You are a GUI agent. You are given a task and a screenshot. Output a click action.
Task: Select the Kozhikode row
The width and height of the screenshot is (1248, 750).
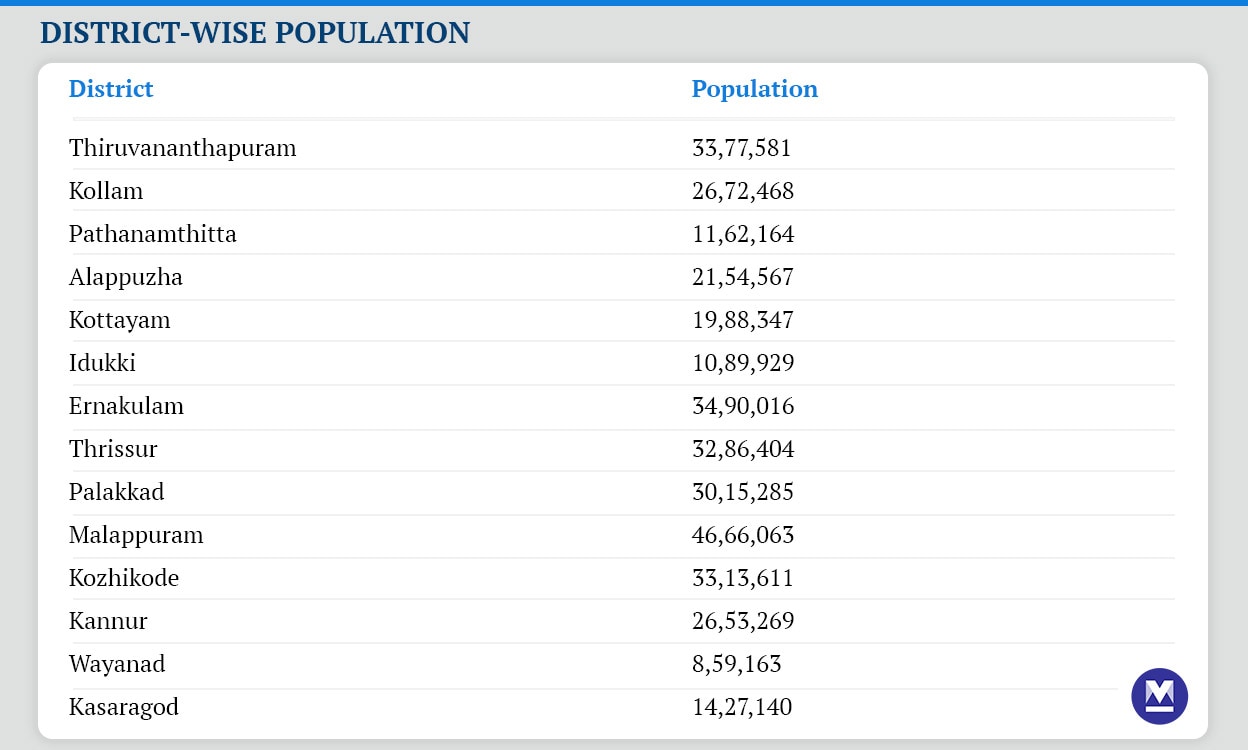point(124,578)
